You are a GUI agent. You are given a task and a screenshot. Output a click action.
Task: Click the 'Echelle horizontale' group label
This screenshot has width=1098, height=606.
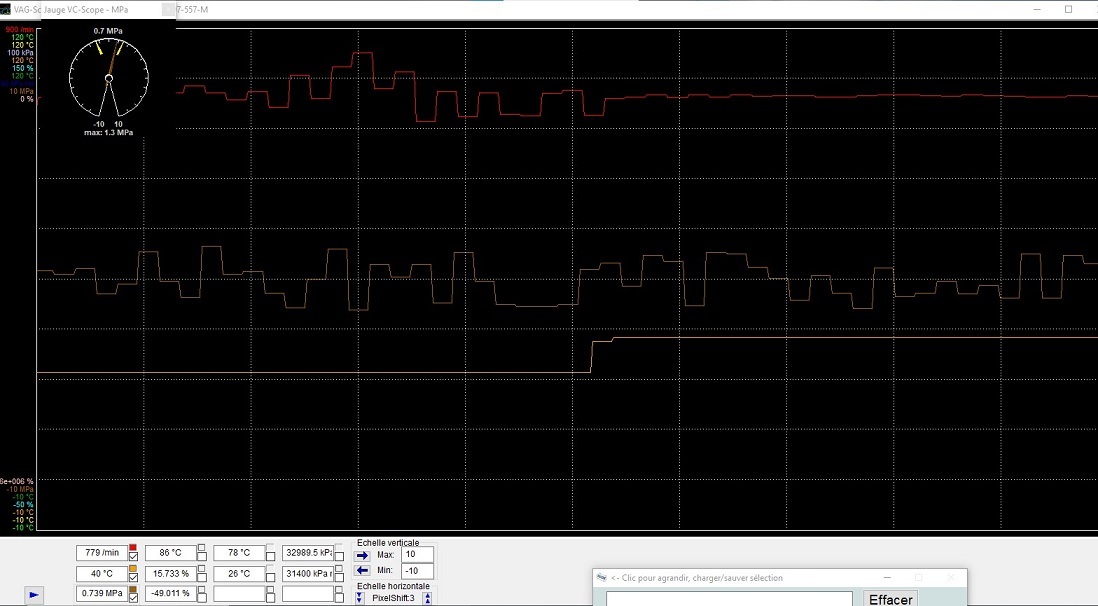pyautogui.click(x=394, y=586)
